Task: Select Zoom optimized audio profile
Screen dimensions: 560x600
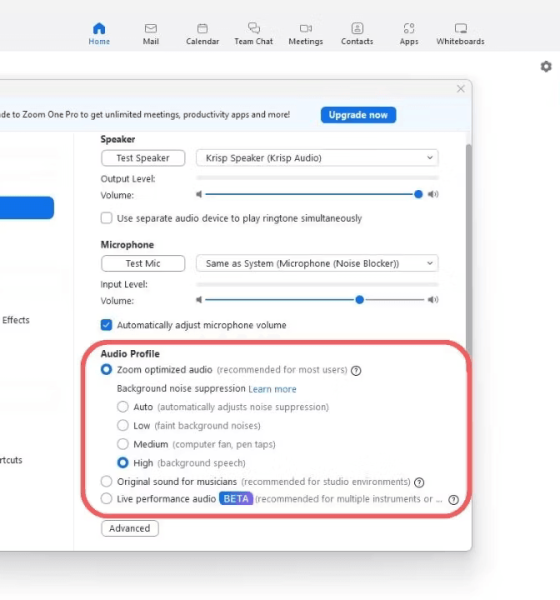Action: coord(106,370)
